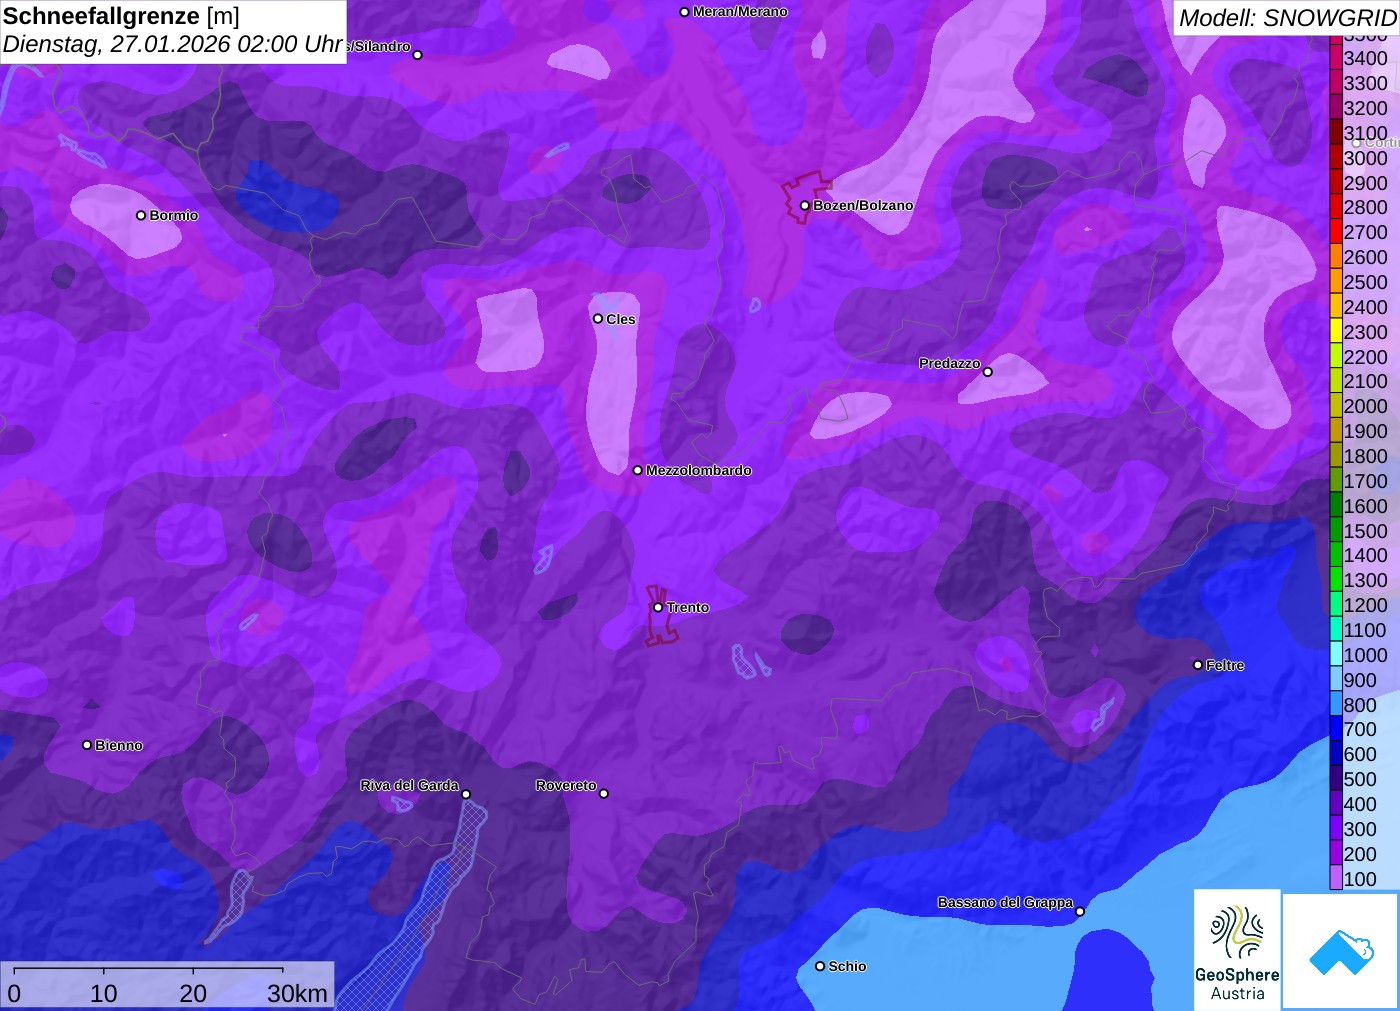Click the Riva del Garda marker
Image resolution: width=1400 pixels, height=1011 pixels.
click(x=466, y=794)
